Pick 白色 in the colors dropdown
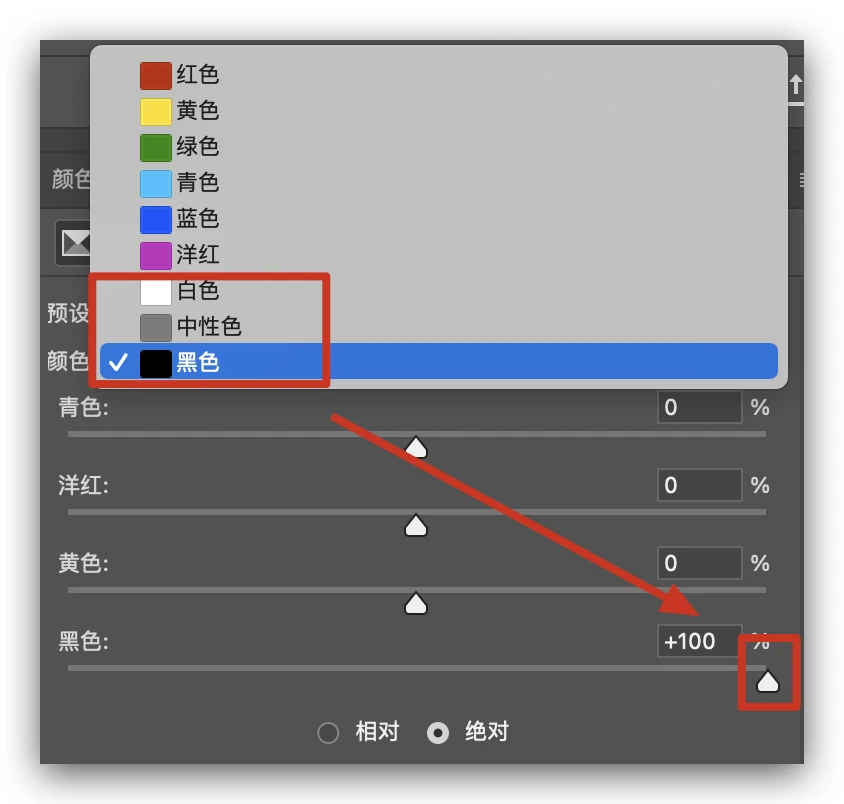Image resolution: width=844 pixels, height=804 pixels. coord(439,291)
